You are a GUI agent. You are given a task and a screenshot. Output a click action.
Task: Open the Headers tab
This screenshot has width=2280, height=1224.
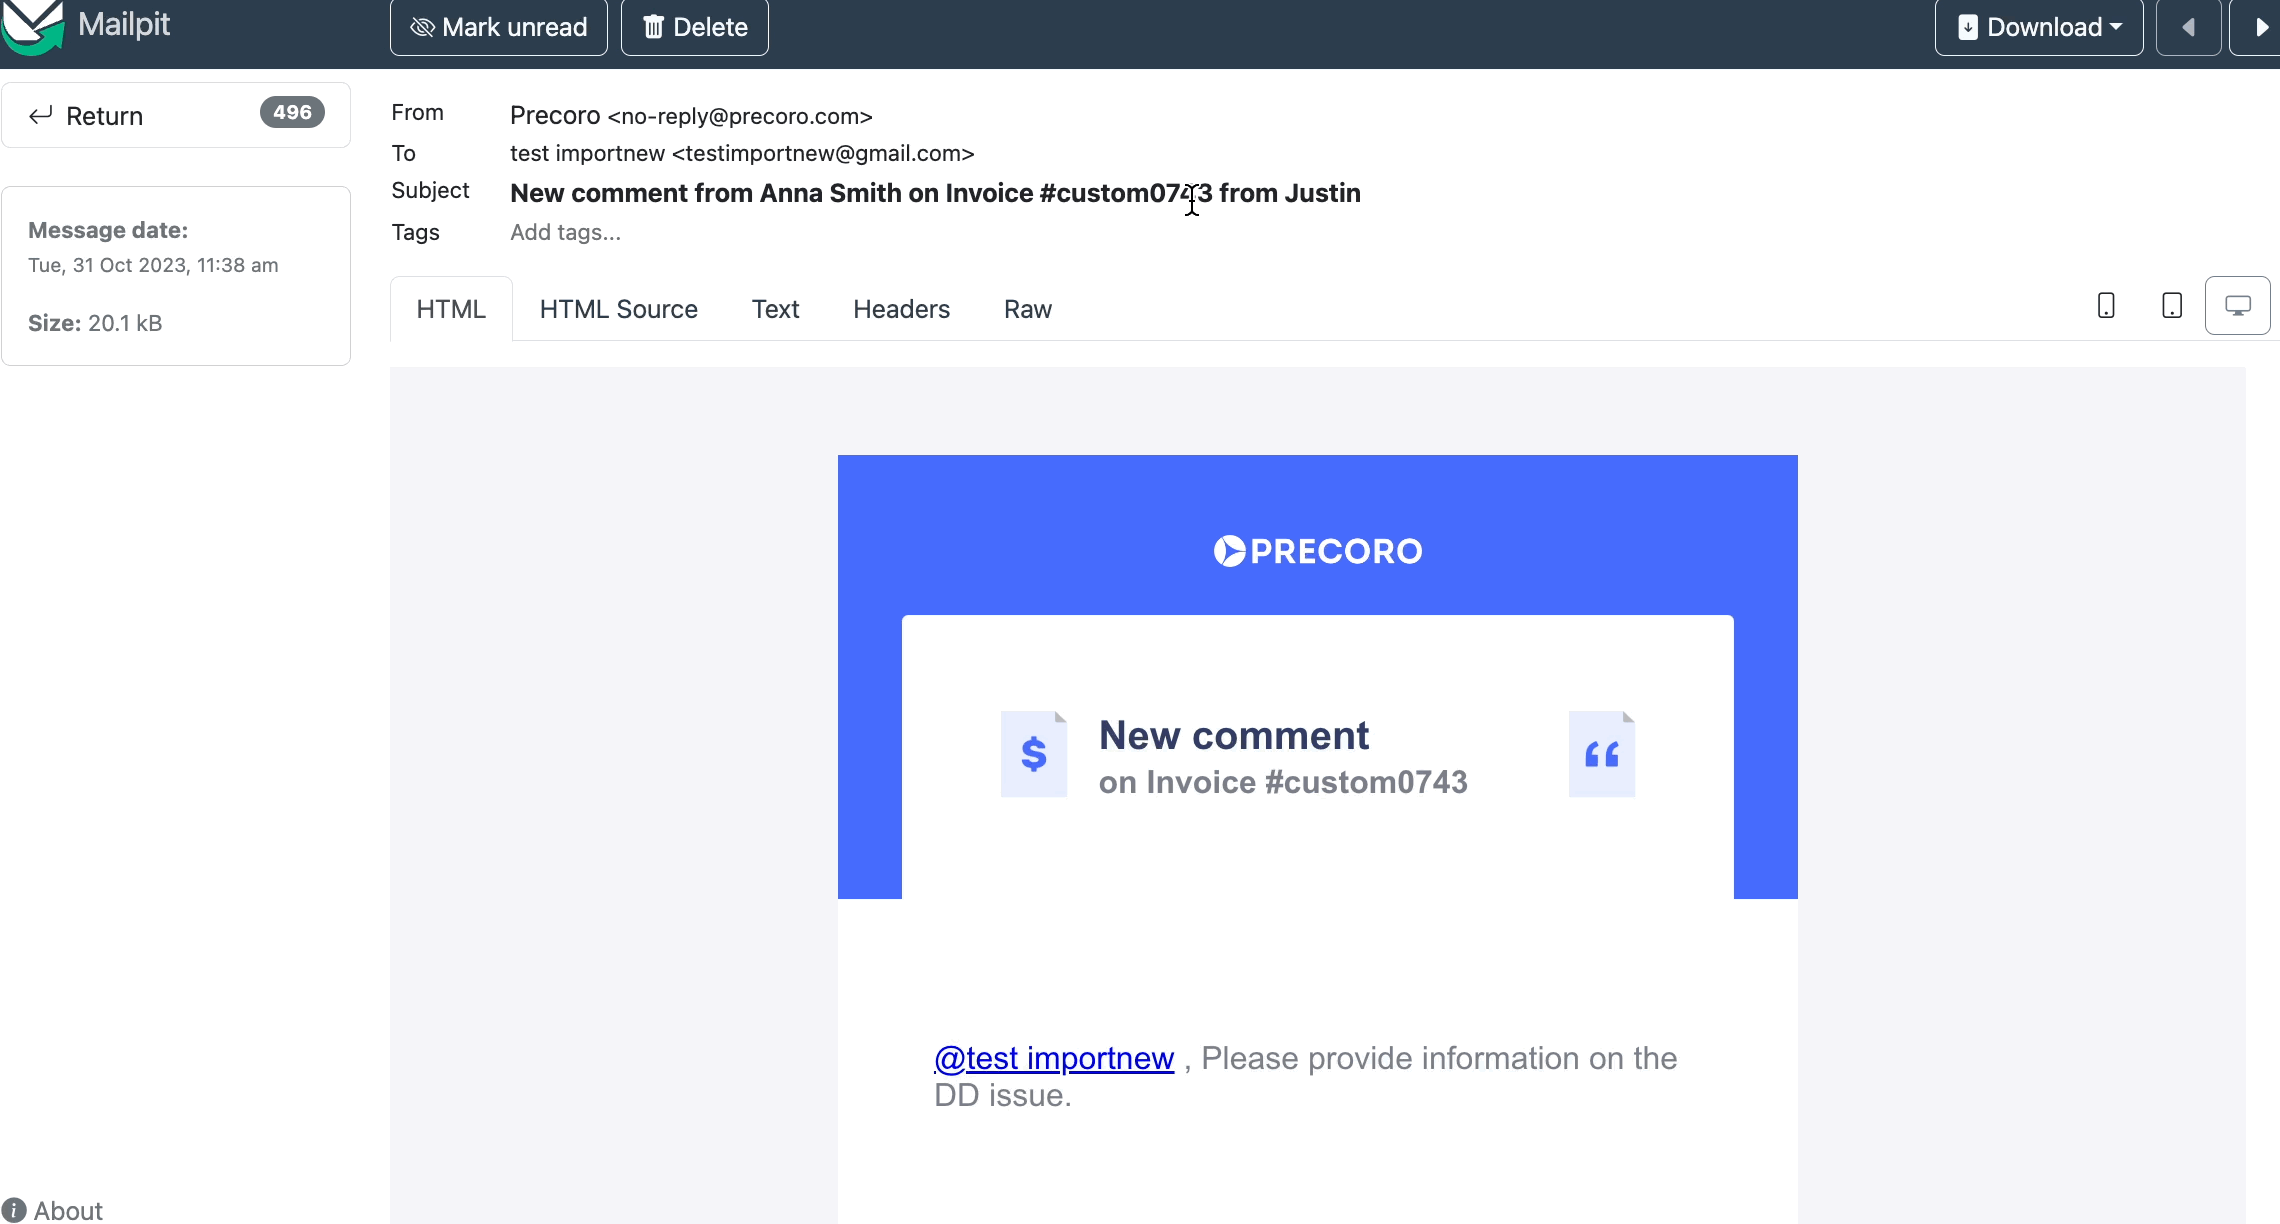(902, 309)
